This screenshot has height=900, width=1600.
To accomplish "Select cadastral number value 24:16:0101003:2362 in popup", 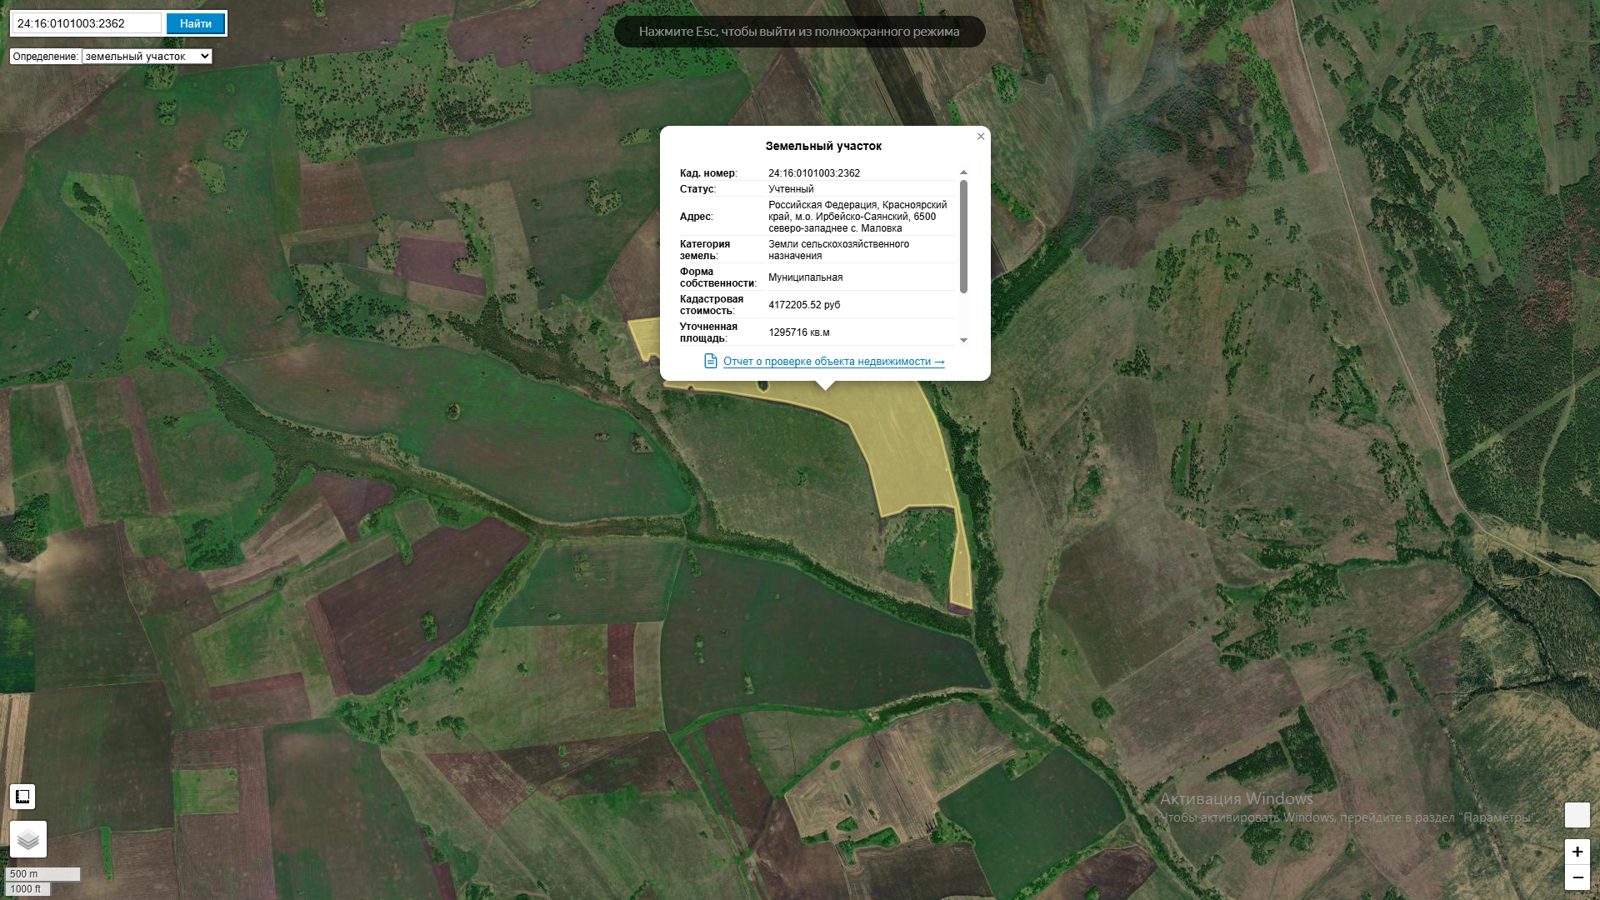I will click(x=814, y=173).
